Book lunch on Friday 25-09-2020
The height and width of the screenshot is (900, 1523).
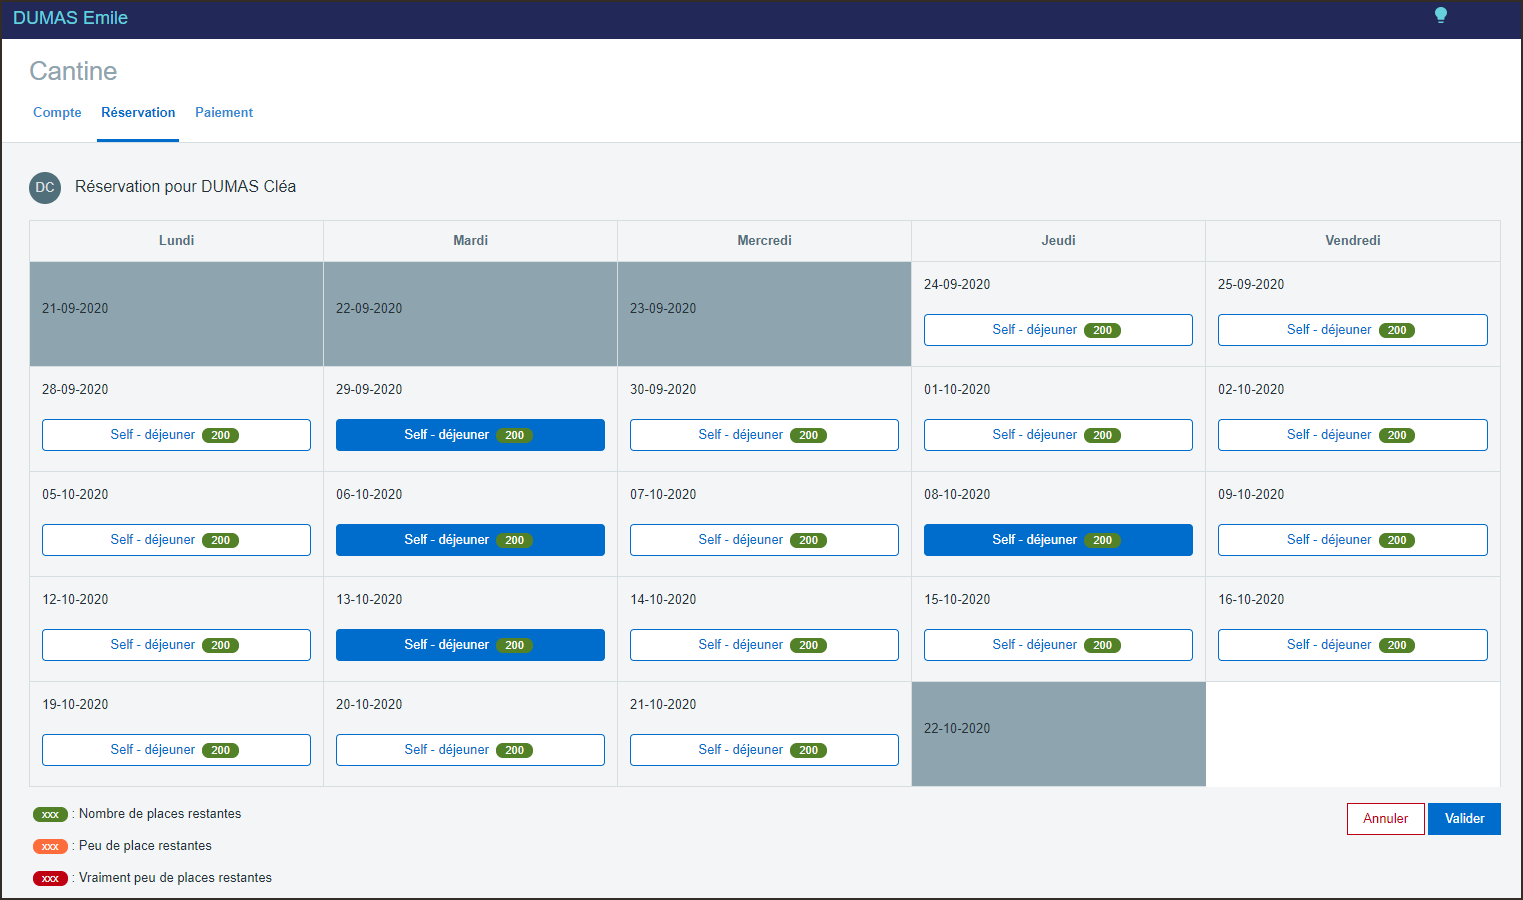coord(1352,330)
